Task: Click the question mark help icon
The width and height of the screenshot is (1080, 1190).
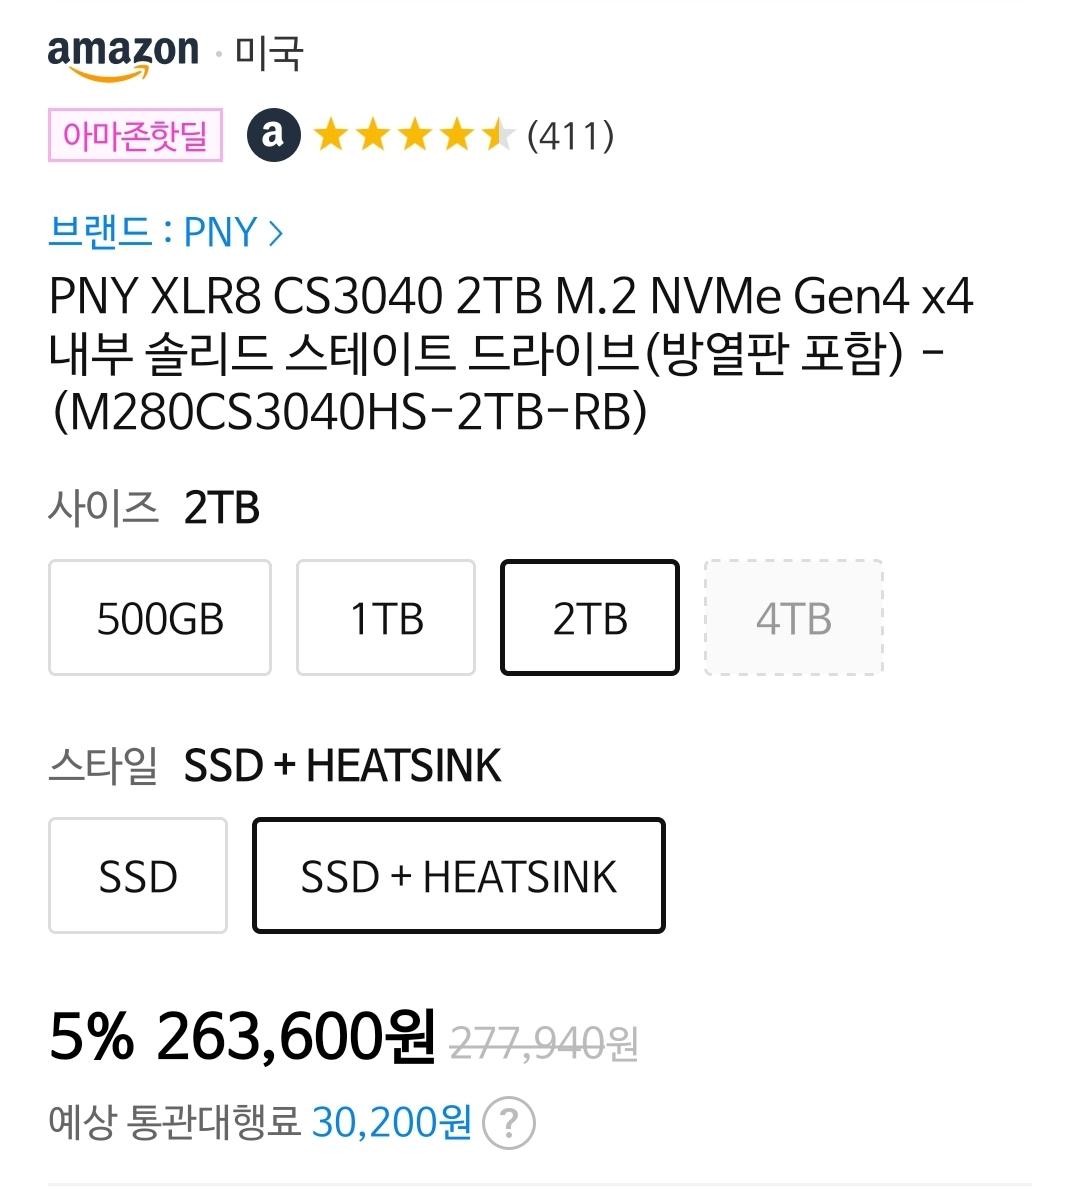Action: (x=509, y=1122)
